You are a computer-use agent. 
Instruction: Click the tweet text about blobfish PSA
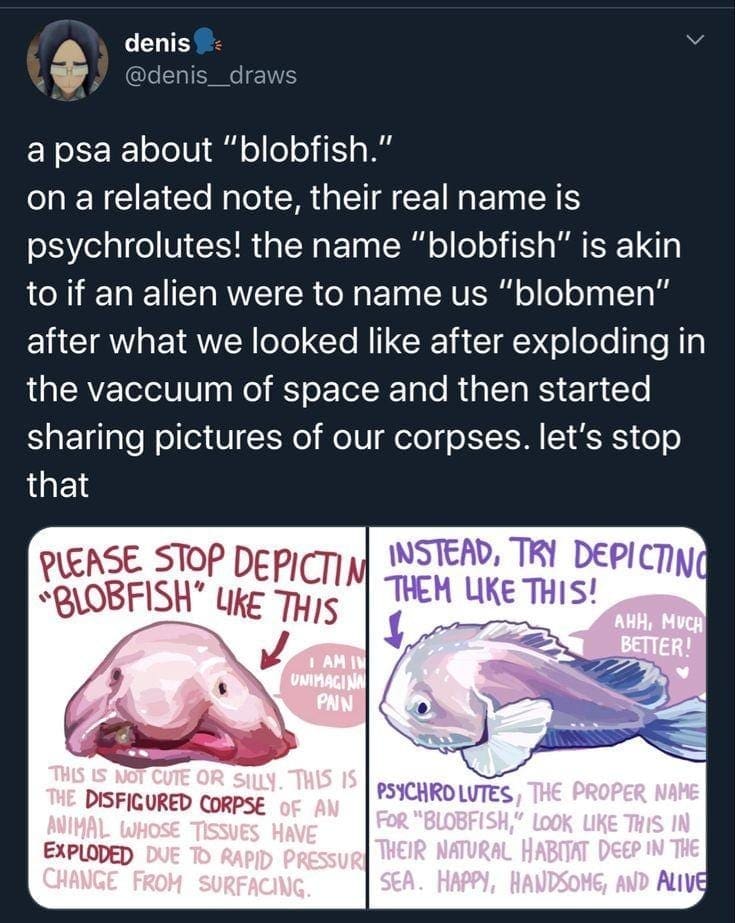(x=366, y=316)
